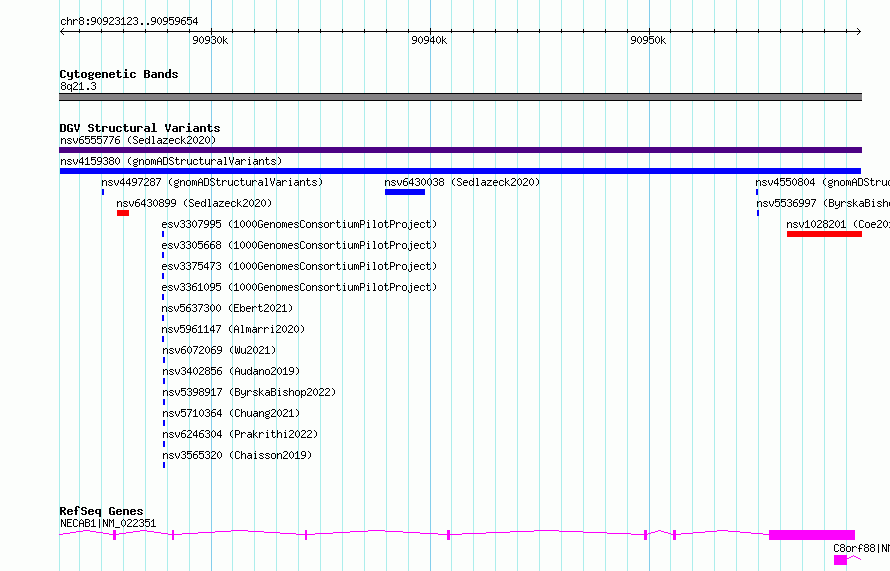The height and width of the screenshot is (571, 890).
Task: Click the red nsv1028201 variant bar
Action: (x=824, y=234)
